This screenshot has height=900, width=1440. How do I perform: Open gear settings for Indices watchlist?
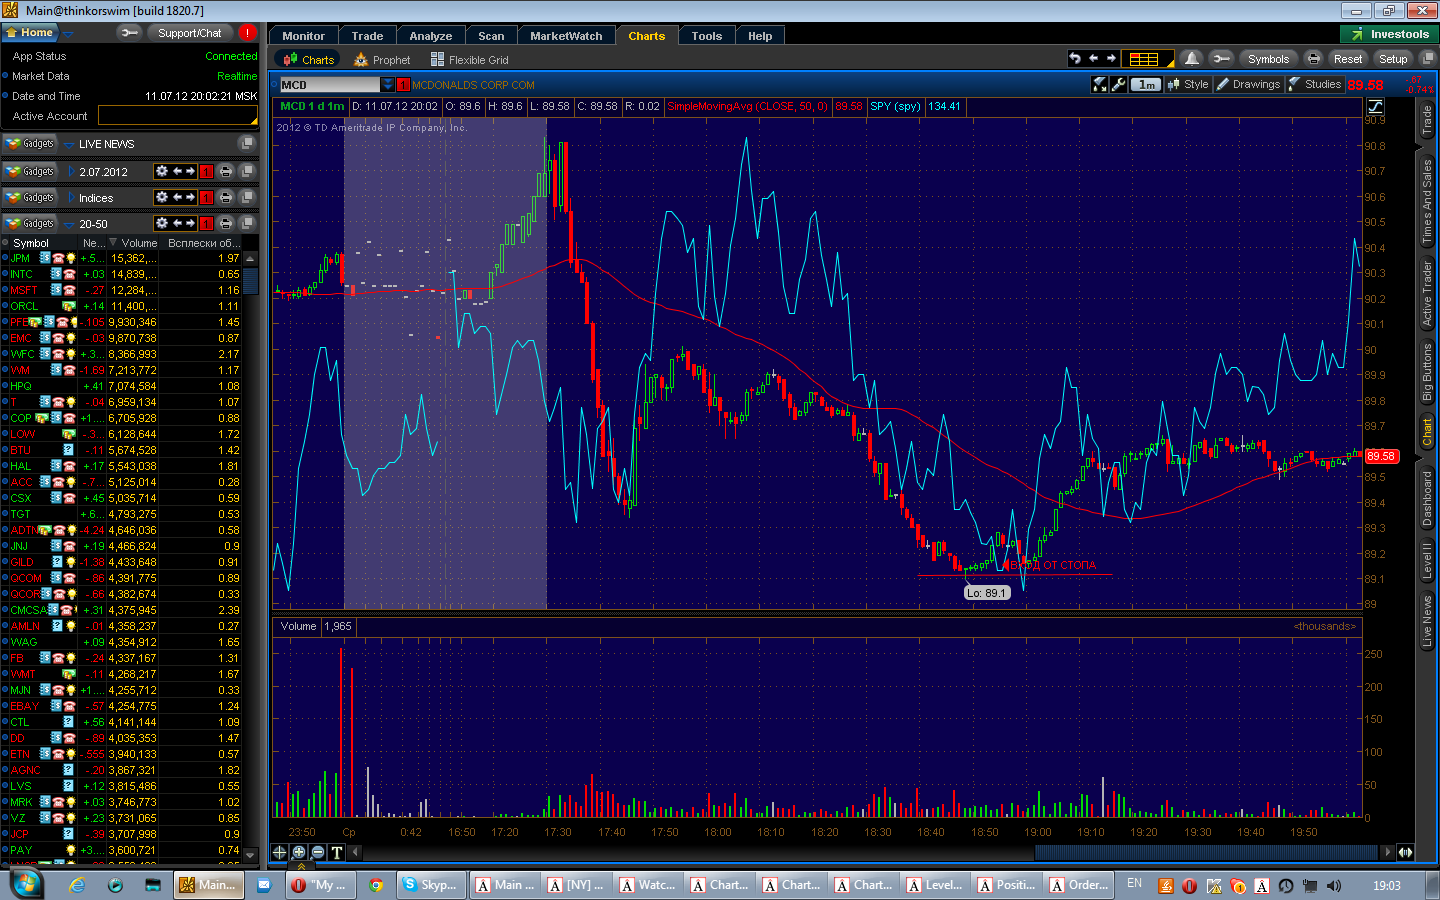[x=162, y=197]
